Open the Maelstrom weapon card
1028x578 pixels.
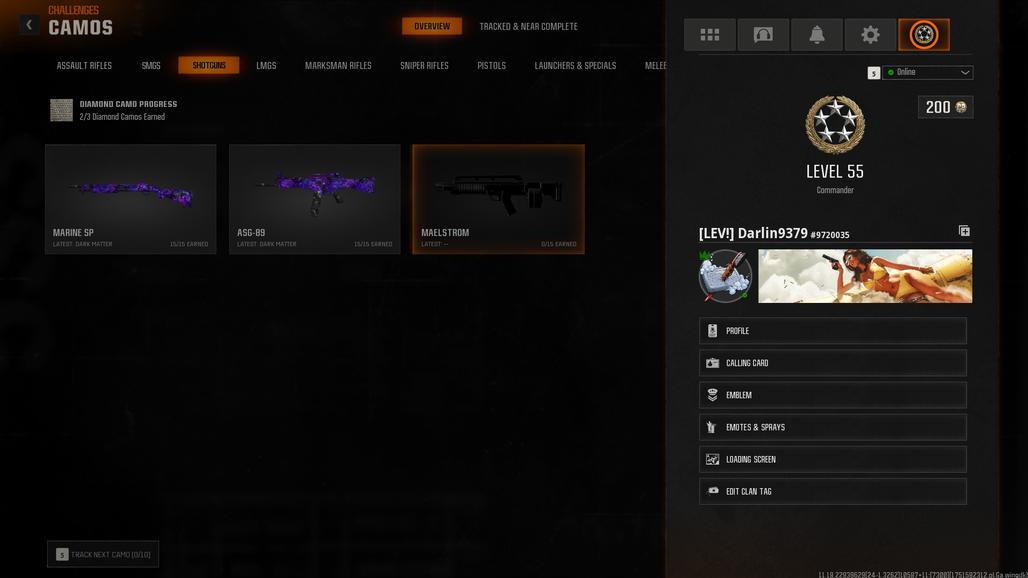click(x=498, y=199)
